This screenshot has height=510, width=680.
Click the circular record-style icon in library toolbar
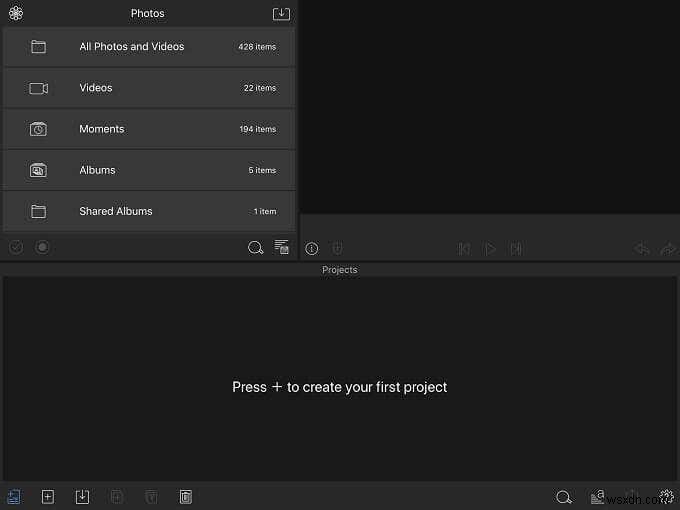[x=42, y=248]
